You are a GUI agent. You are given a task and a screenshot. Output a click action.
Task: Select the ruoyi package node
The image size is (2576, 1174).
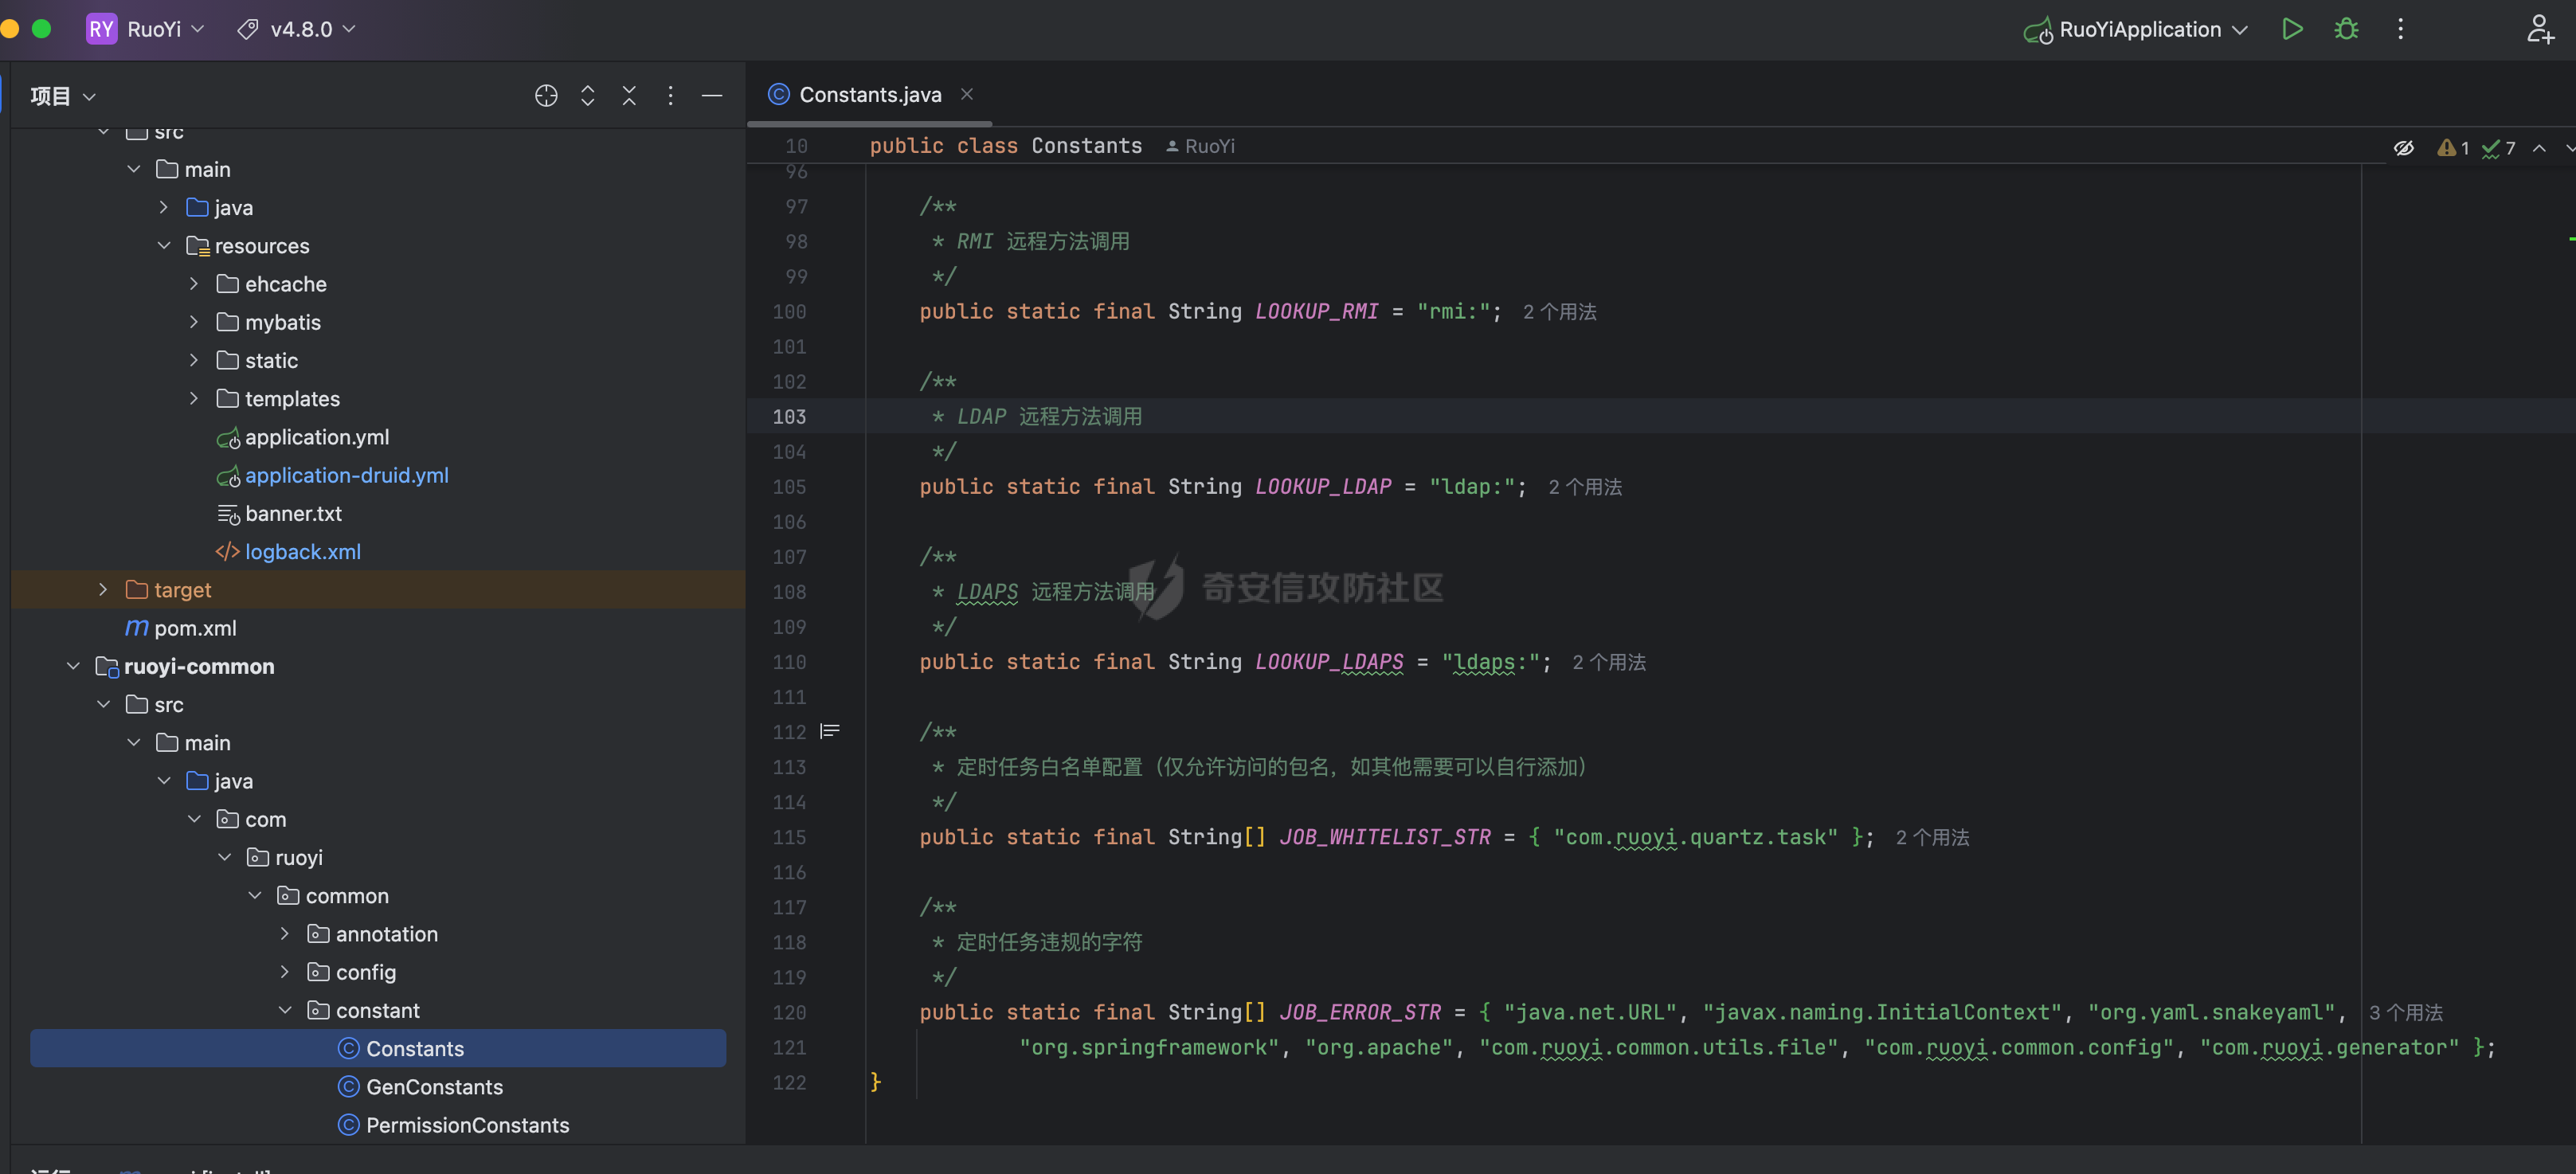coord(298,858)
